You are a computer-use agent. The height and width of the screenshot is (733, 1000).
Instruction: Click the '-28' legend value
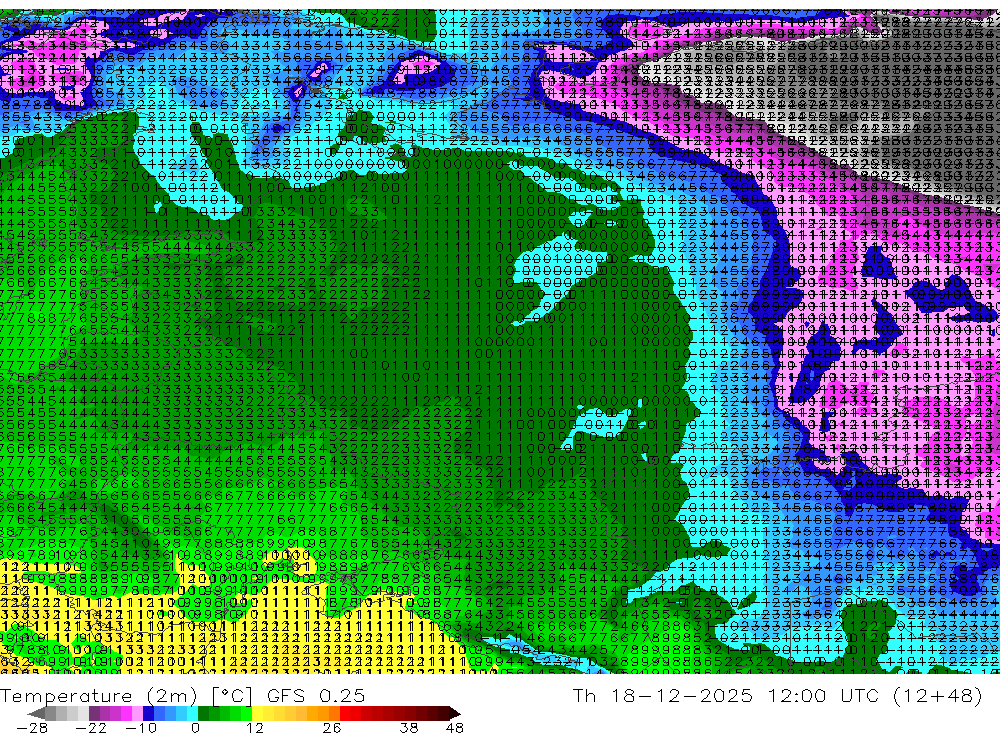[32, 728]
